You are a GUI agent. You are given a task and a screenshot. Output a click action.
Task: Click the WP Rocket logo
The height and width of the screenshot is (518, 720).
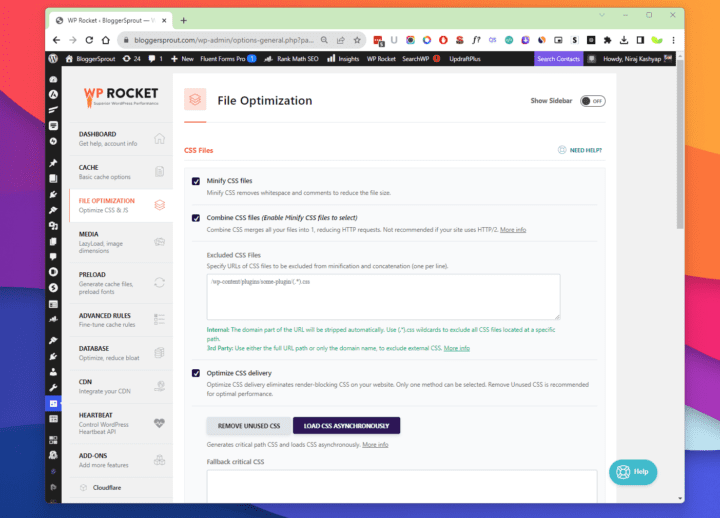(121, 97)
